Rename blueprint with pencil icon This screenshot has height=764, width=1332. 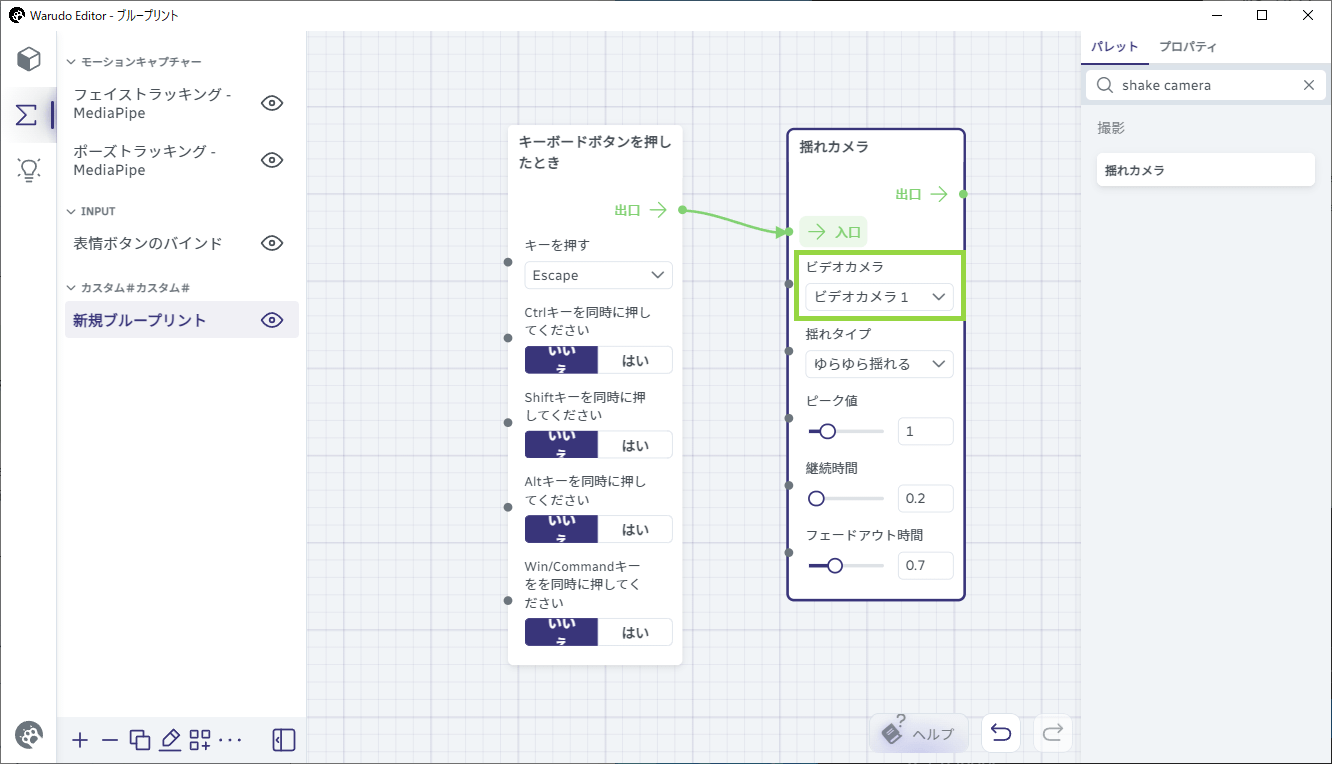(170, 740)
